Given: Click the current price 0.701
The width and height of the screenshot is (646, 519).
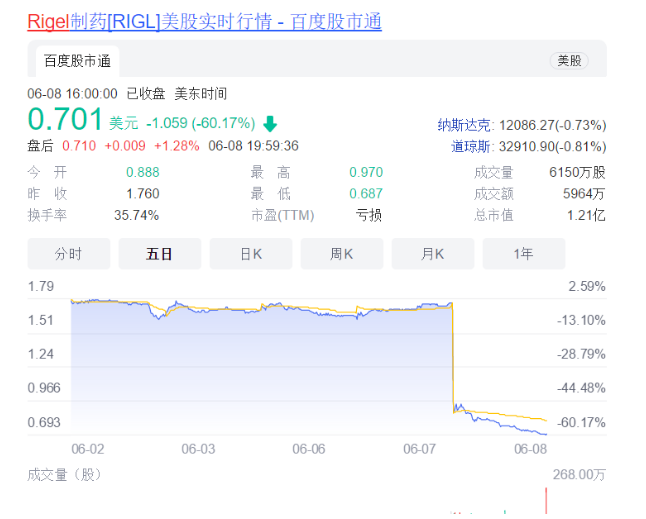Looking at the screenshot, I should [65, 121].
